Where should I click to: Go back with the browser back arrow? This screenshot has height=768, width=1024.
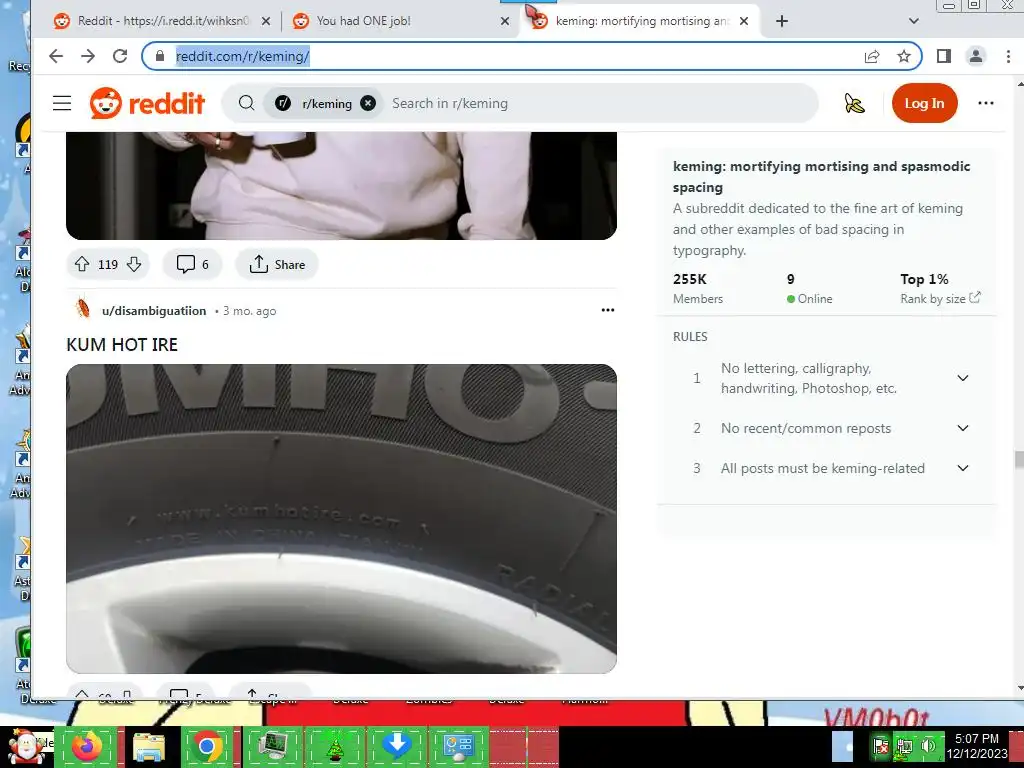pos(56,56)
